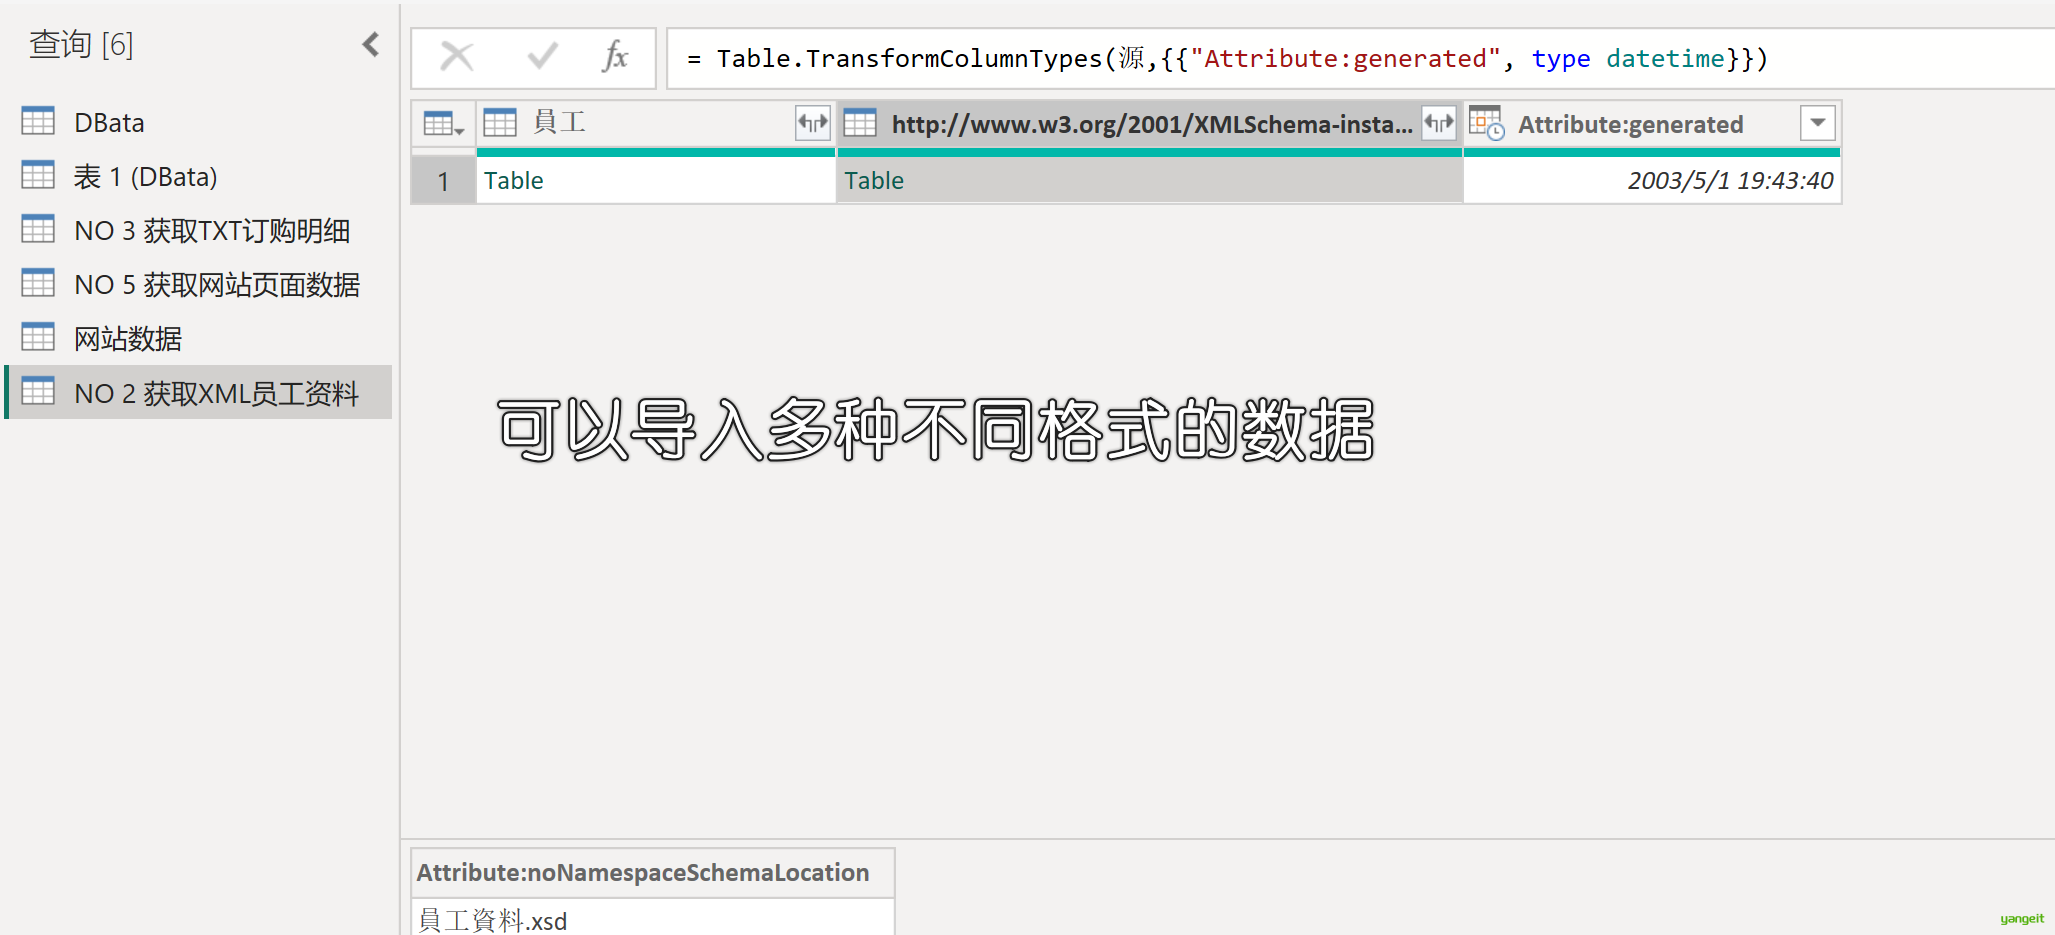The image size is (2055, 935).
Task: Click table type icon on 員工 column
Action: tap(500, 124)
